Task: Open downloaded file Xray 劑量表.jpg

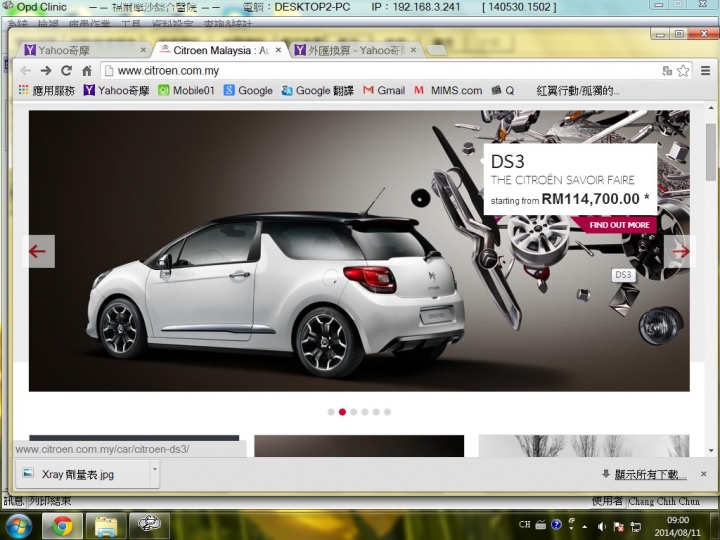Action: tap(82, 474)
